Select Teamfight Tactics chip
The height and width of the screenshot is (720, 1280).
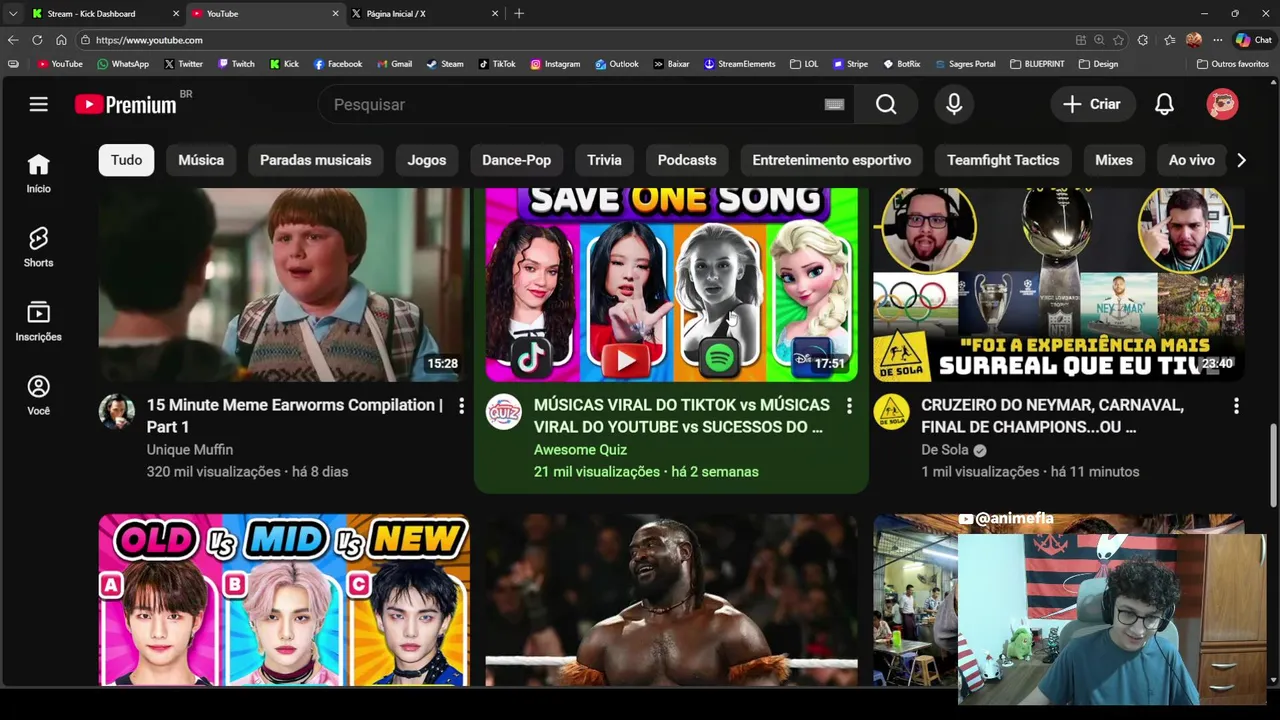tap(1003, 160)
